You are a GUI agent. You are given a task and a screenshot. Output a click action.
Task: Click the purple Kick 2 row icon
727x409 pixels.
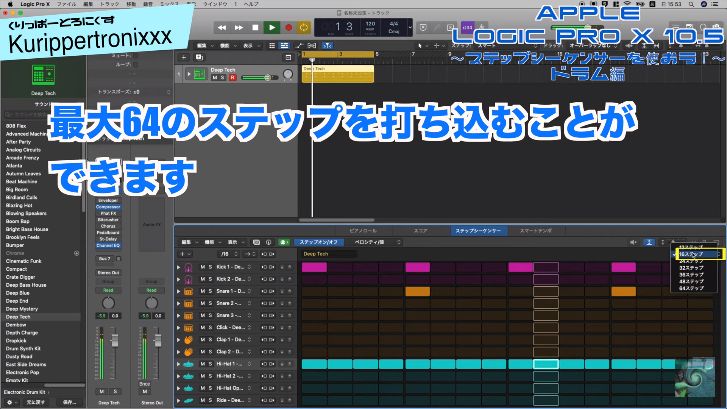188,280
